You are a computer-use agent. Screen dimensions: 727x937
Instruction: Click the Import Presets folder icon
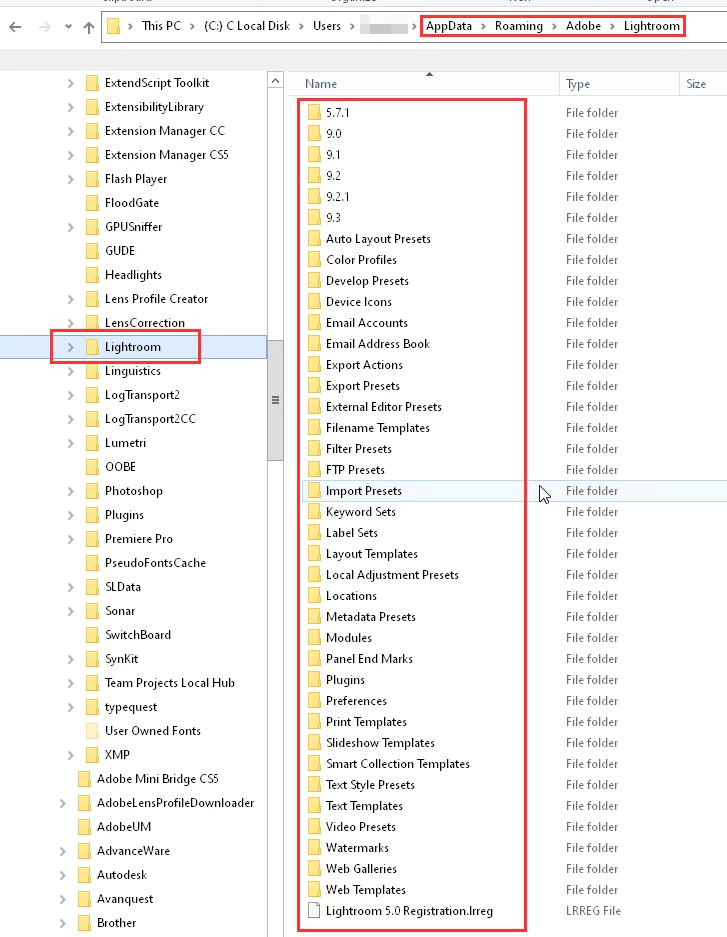(x=314, y=491)
